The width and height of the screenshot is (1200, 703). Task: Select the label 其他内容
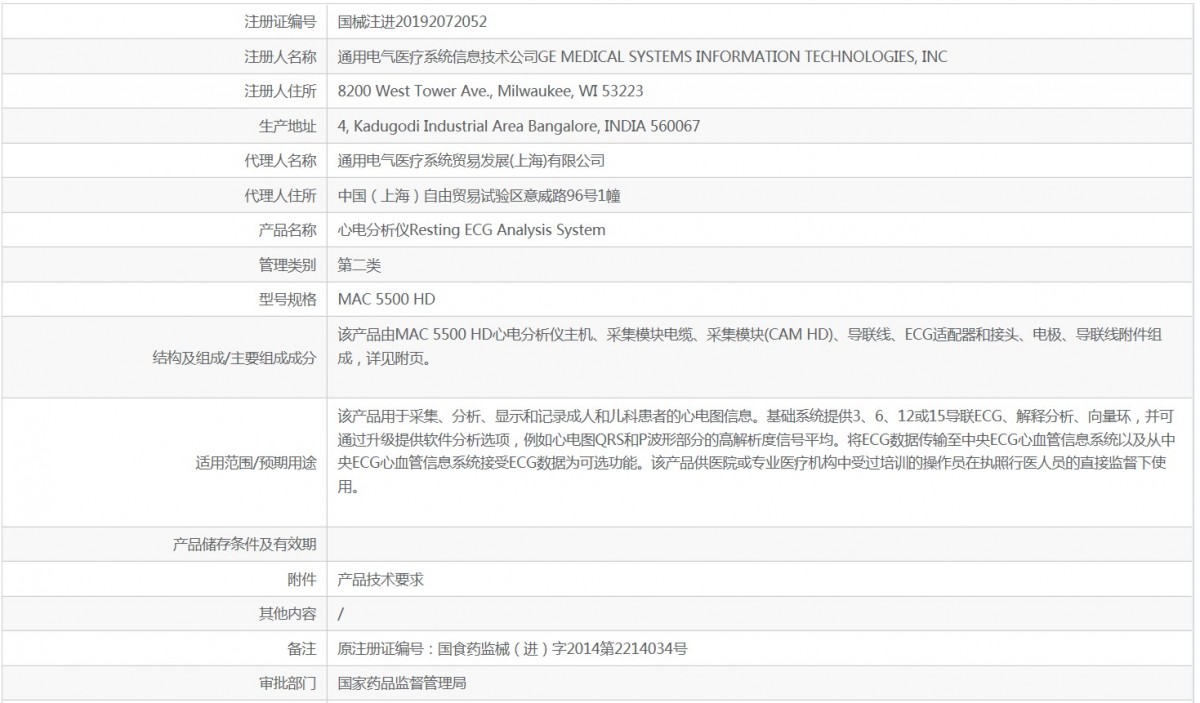(288, 614)
